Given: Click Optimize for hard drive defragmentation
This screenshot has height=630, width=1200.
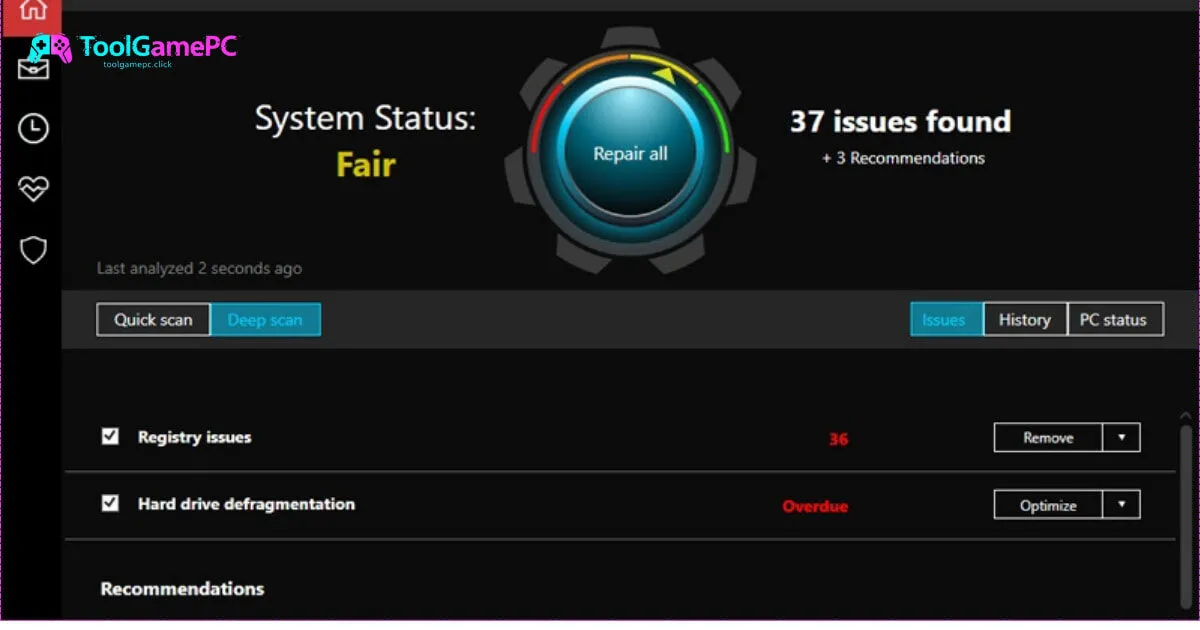Looking at the screenshot, I should [1048, 506].
